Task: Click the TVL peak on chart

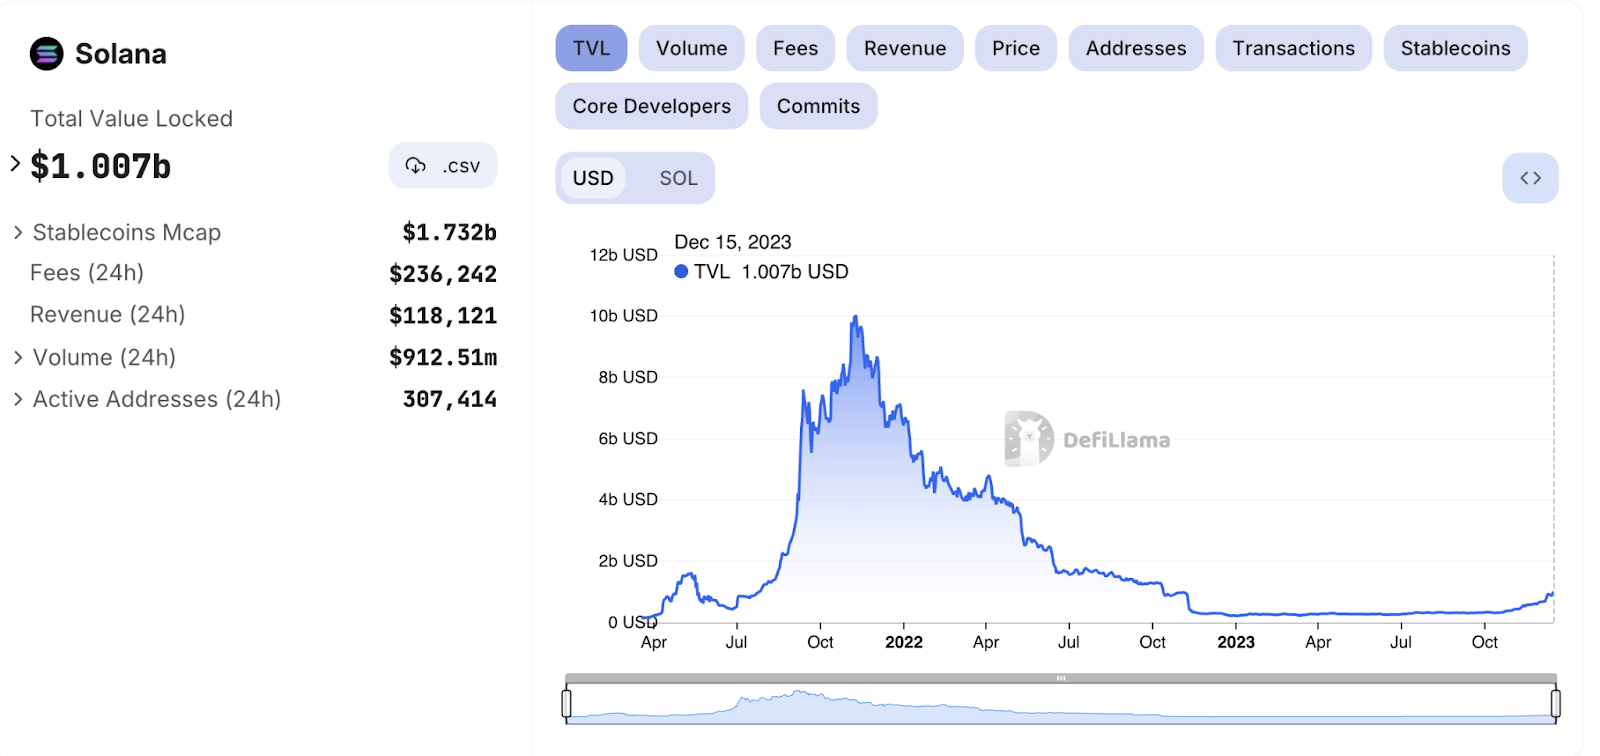Action: (855, 317)
